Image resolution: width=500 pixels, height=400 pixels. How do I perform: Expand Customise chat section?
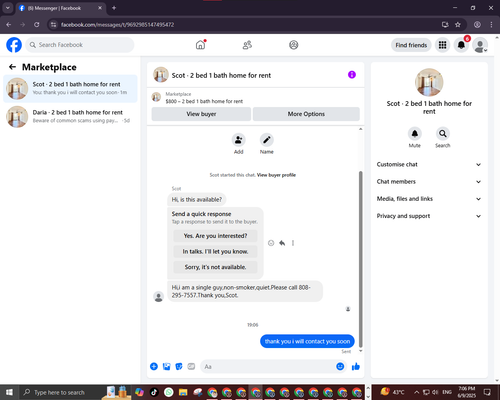[x=429, y=164]
